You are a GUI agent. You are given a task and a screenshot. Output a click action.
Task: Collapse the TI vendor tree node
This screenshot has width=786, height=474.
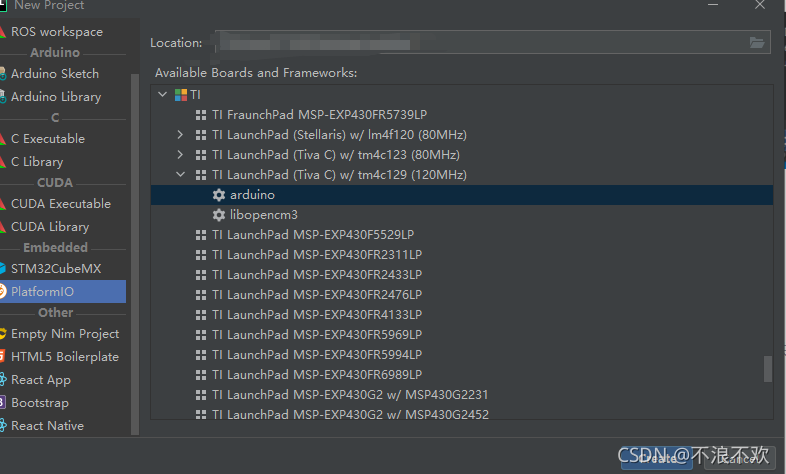coord(162,94)
